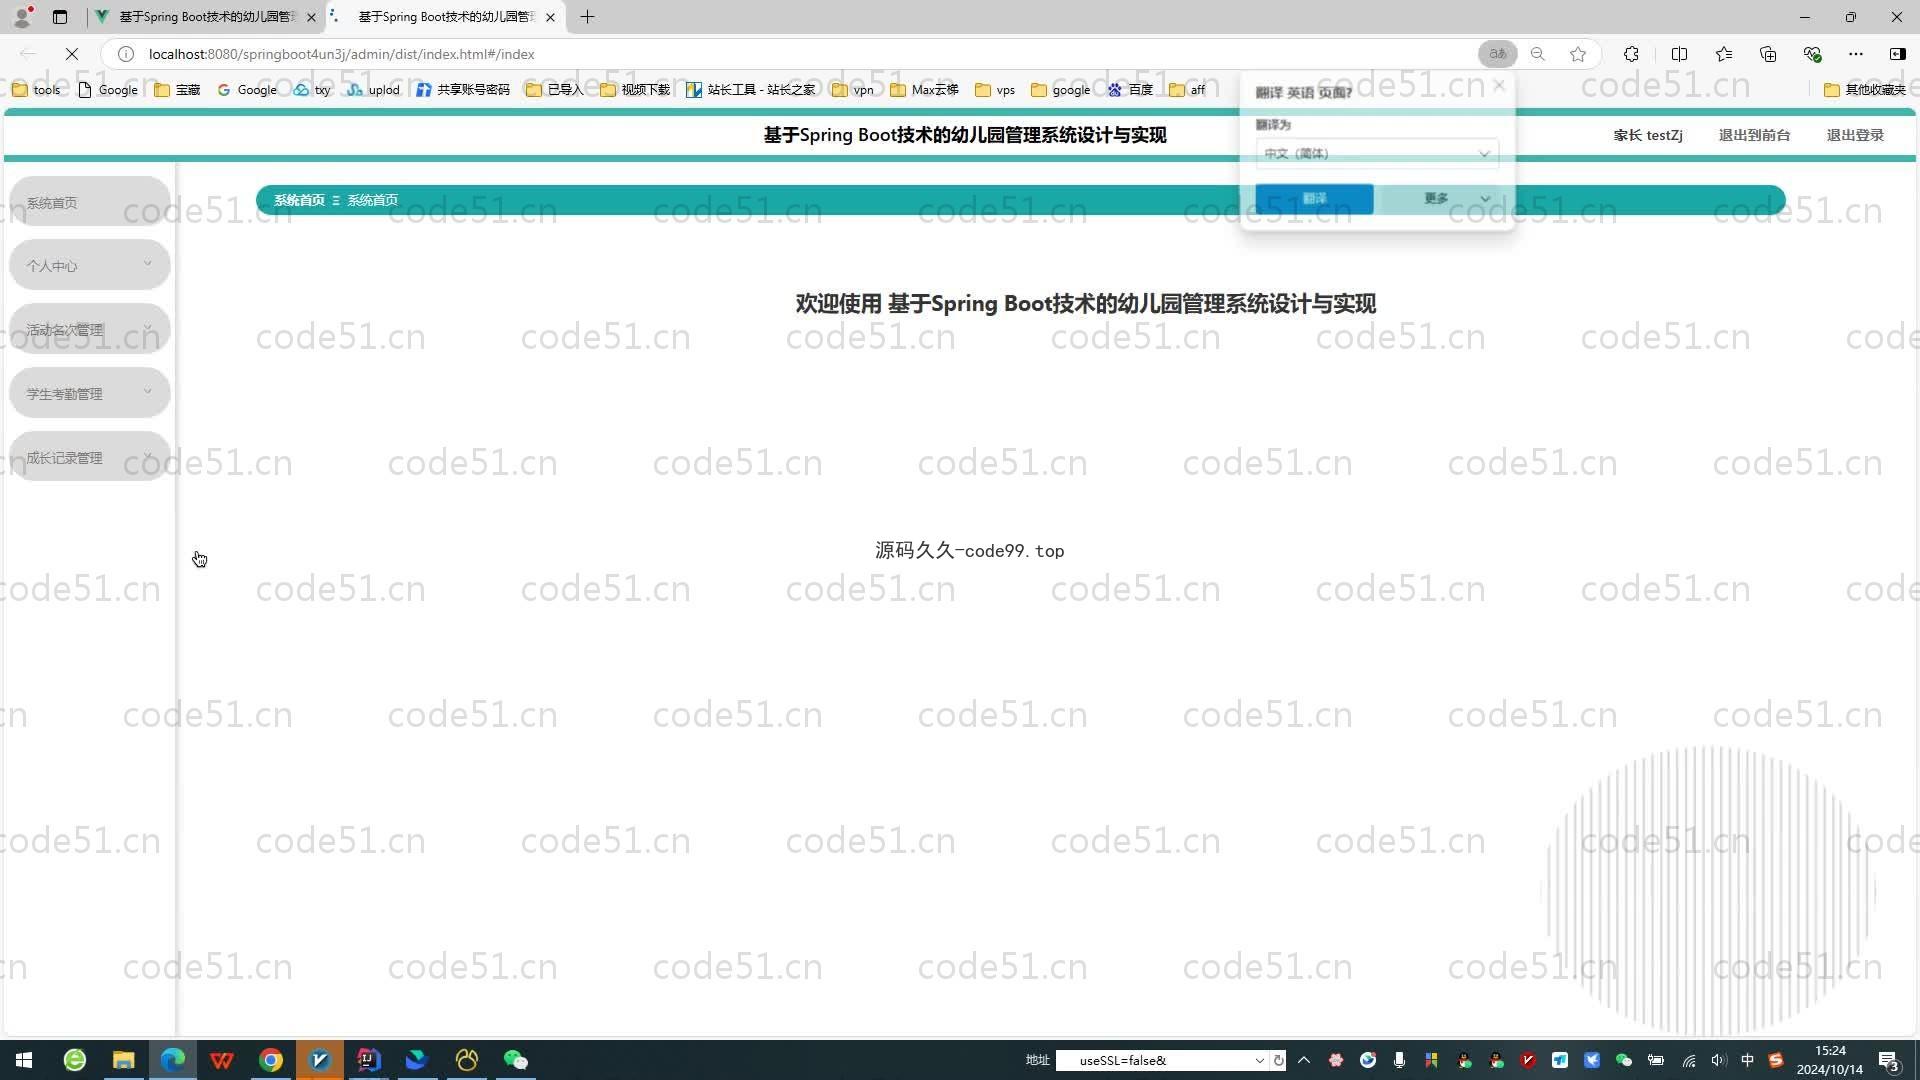The image size is (1920, 1080).
Task: Open Chrome from the taskbar
Action: point(271,1060)
